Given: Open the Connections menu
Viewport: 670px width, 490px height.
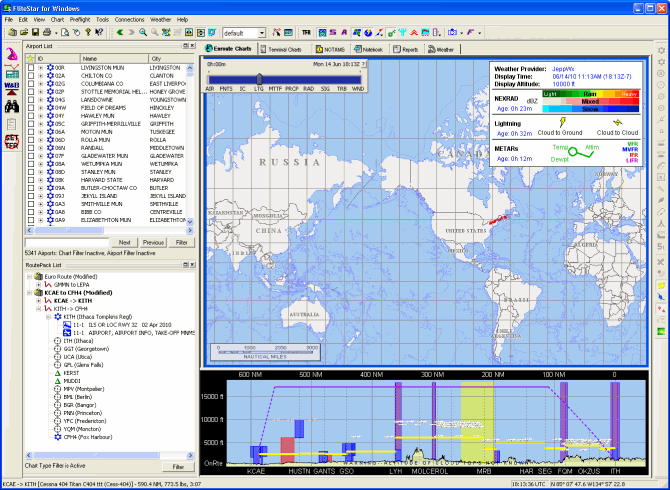Looking at the screenshot, I should [x=129, y=20].
